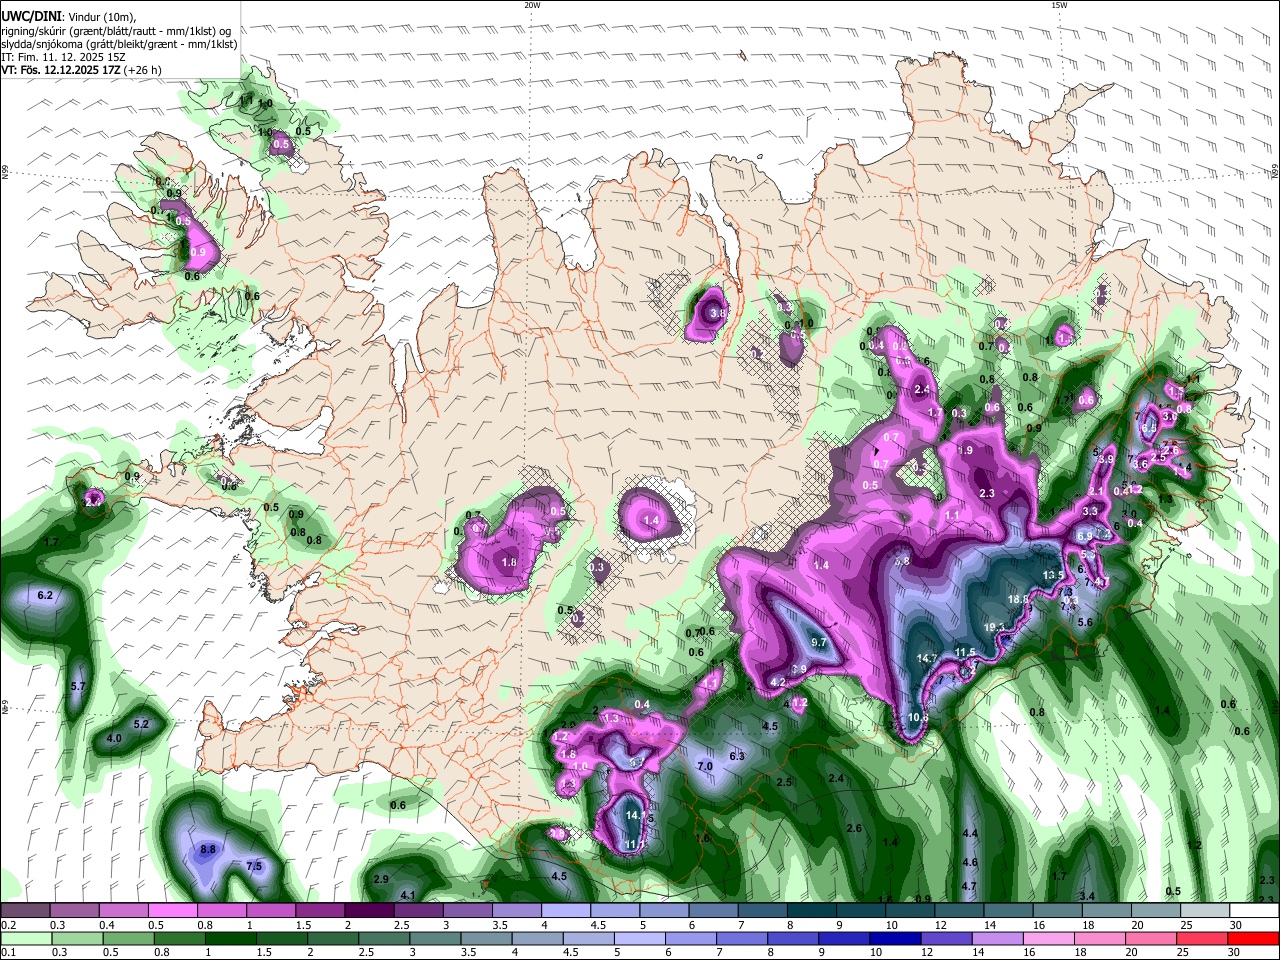Click the 7.5 value offshore southwest

254,866
